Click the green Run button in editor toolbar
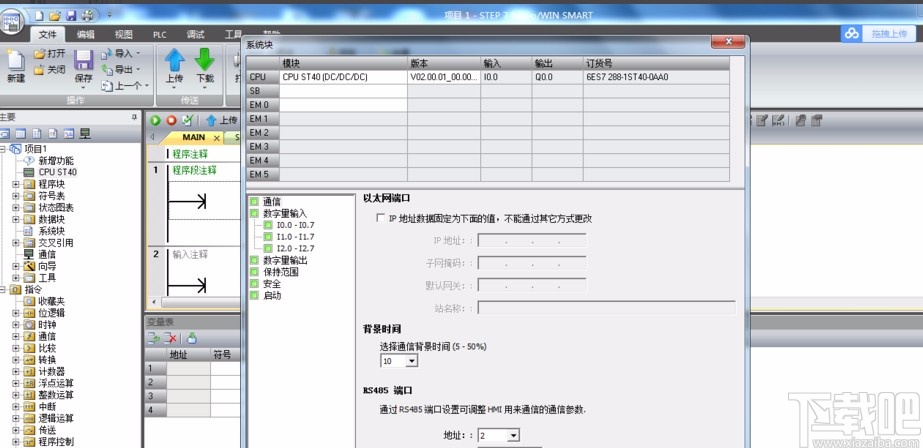This screenshot has width=923, height=448. 155,120
